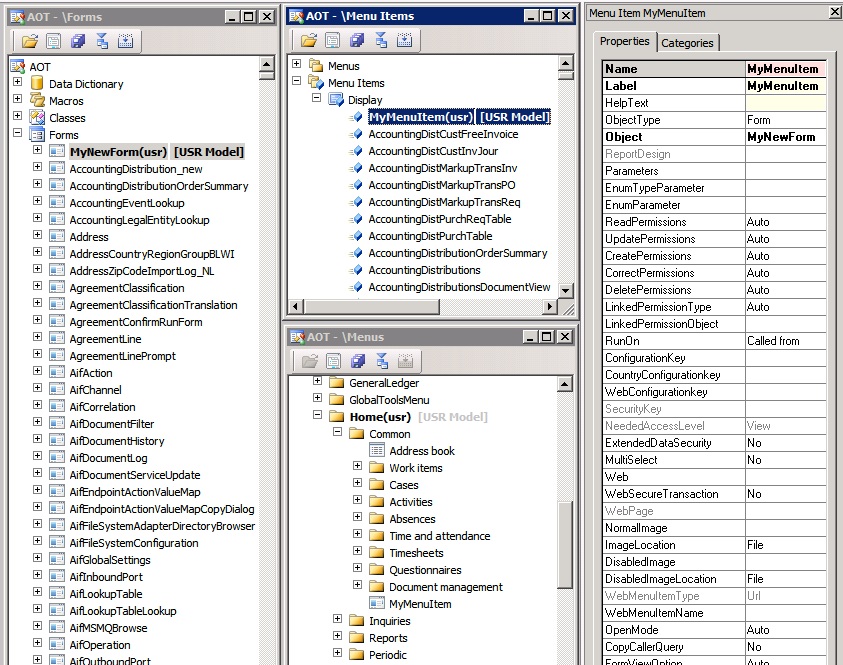Viewport: 843px width, 665px height.
Task: Click the Properties icon in Forms window toolbar
Action: click(x=54, y=41)
